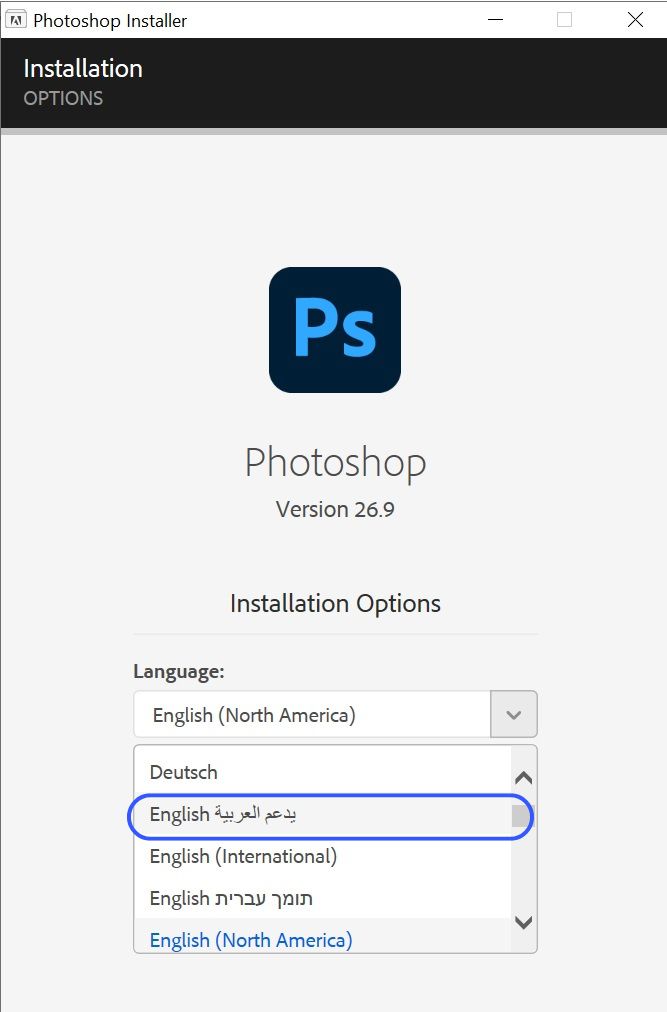Choose the circled English with Arabic support option

tap(323, 815)
